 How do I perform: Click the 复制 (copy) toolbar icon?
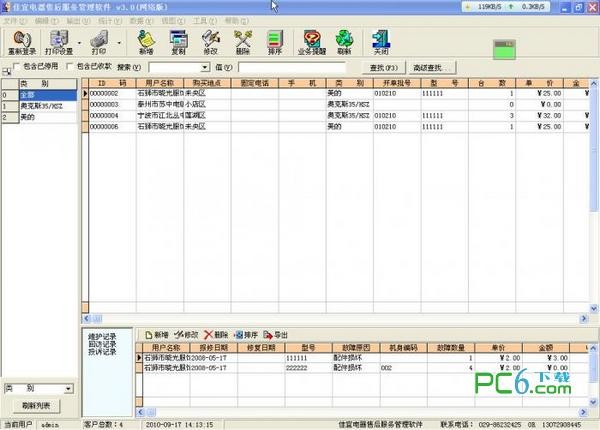pos(178,42)
